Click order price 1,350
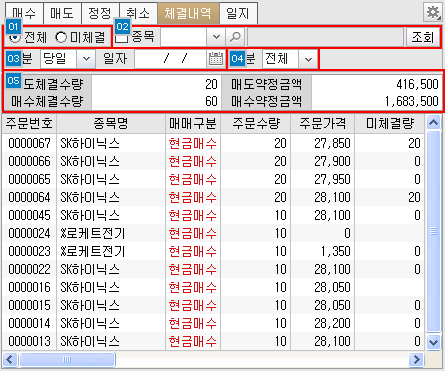 (x=336, y=251)
